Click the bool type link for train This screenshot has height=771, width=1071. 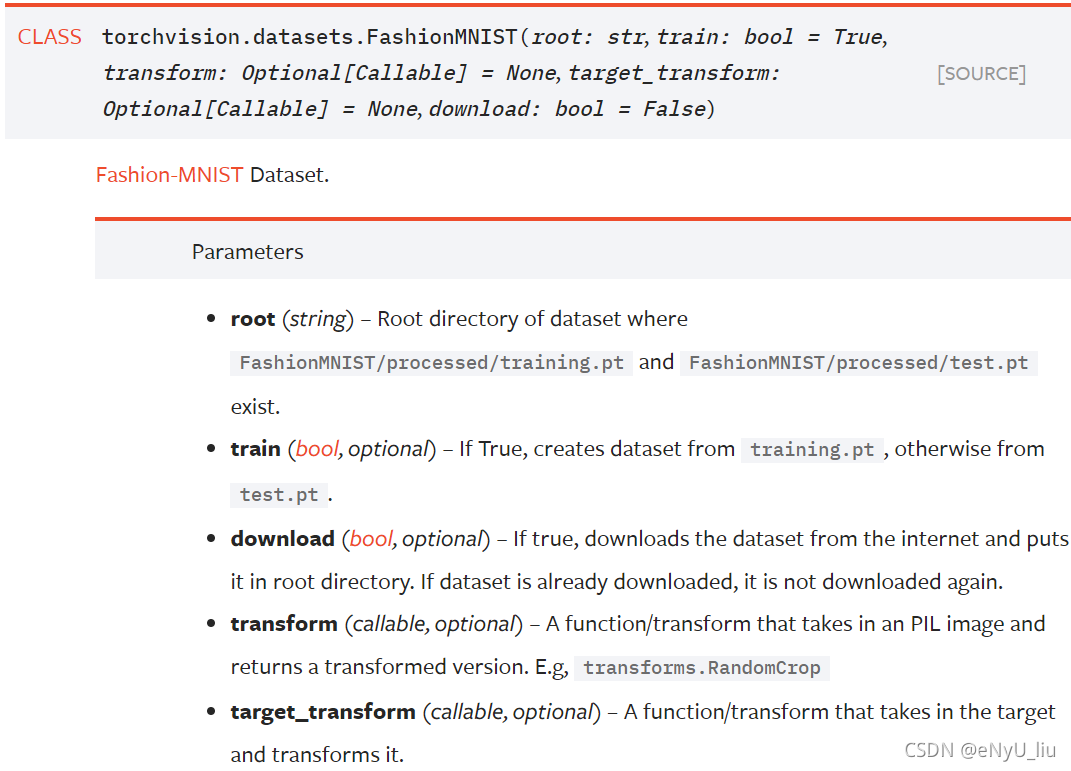tap(317, 449)
